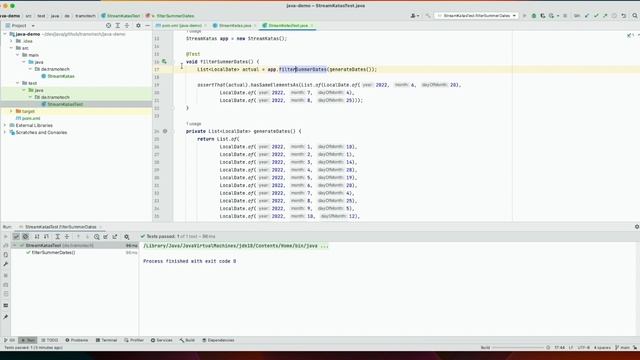Open test runner settings gear
640x360 pixels.
point(127,236)
